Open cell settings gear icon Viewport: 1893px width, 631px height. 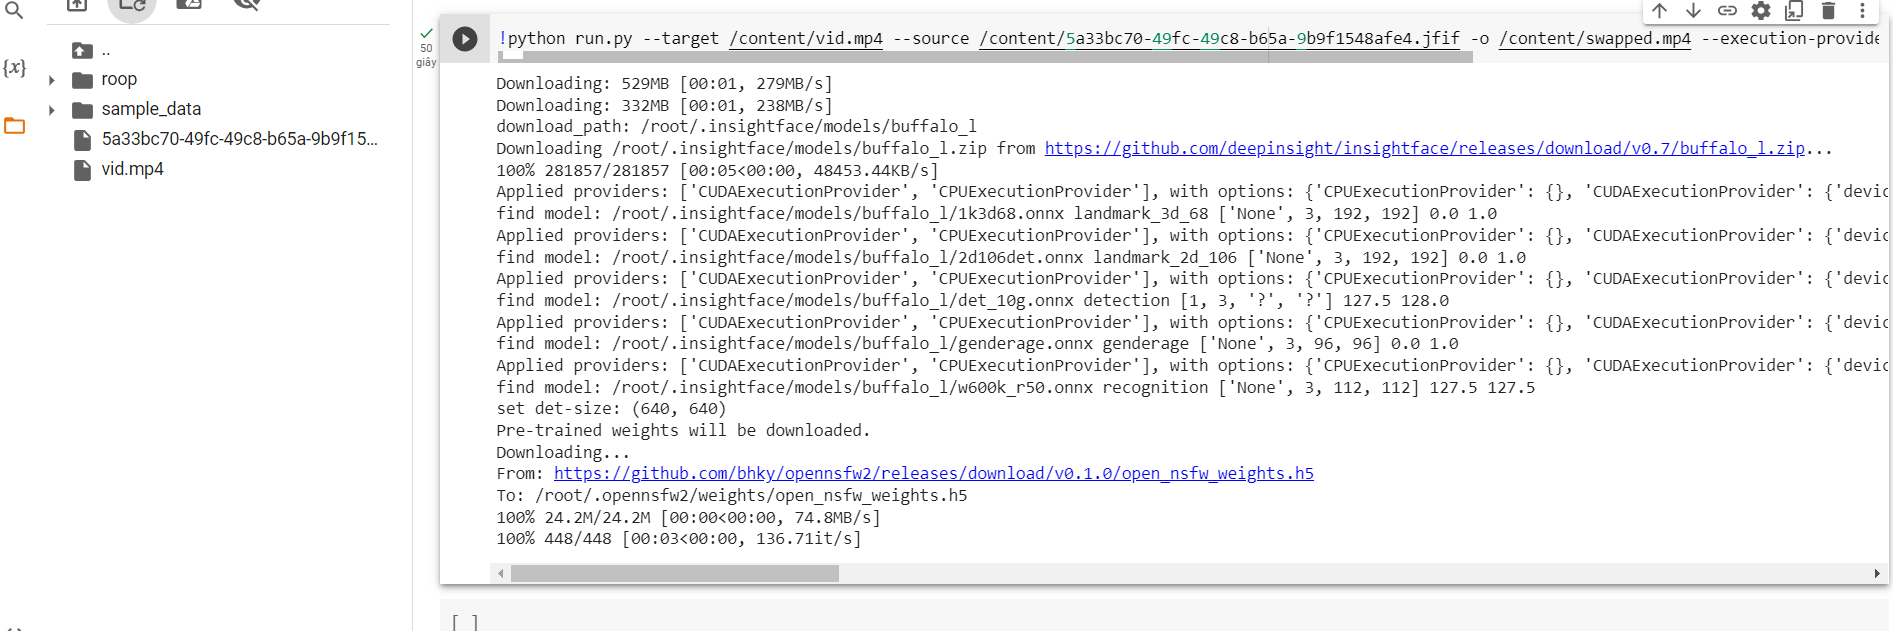(x=1761, y=11)
